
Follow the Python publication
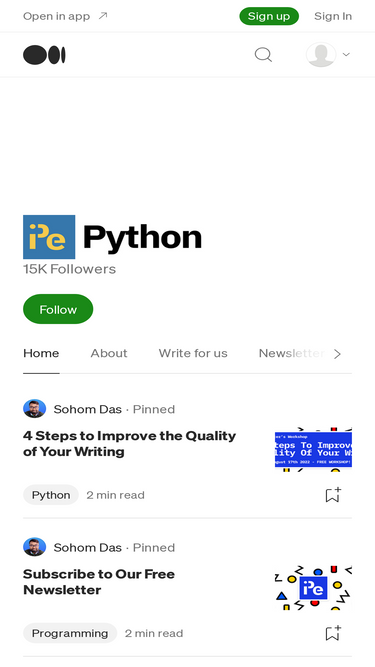click(x=58, y=309)
